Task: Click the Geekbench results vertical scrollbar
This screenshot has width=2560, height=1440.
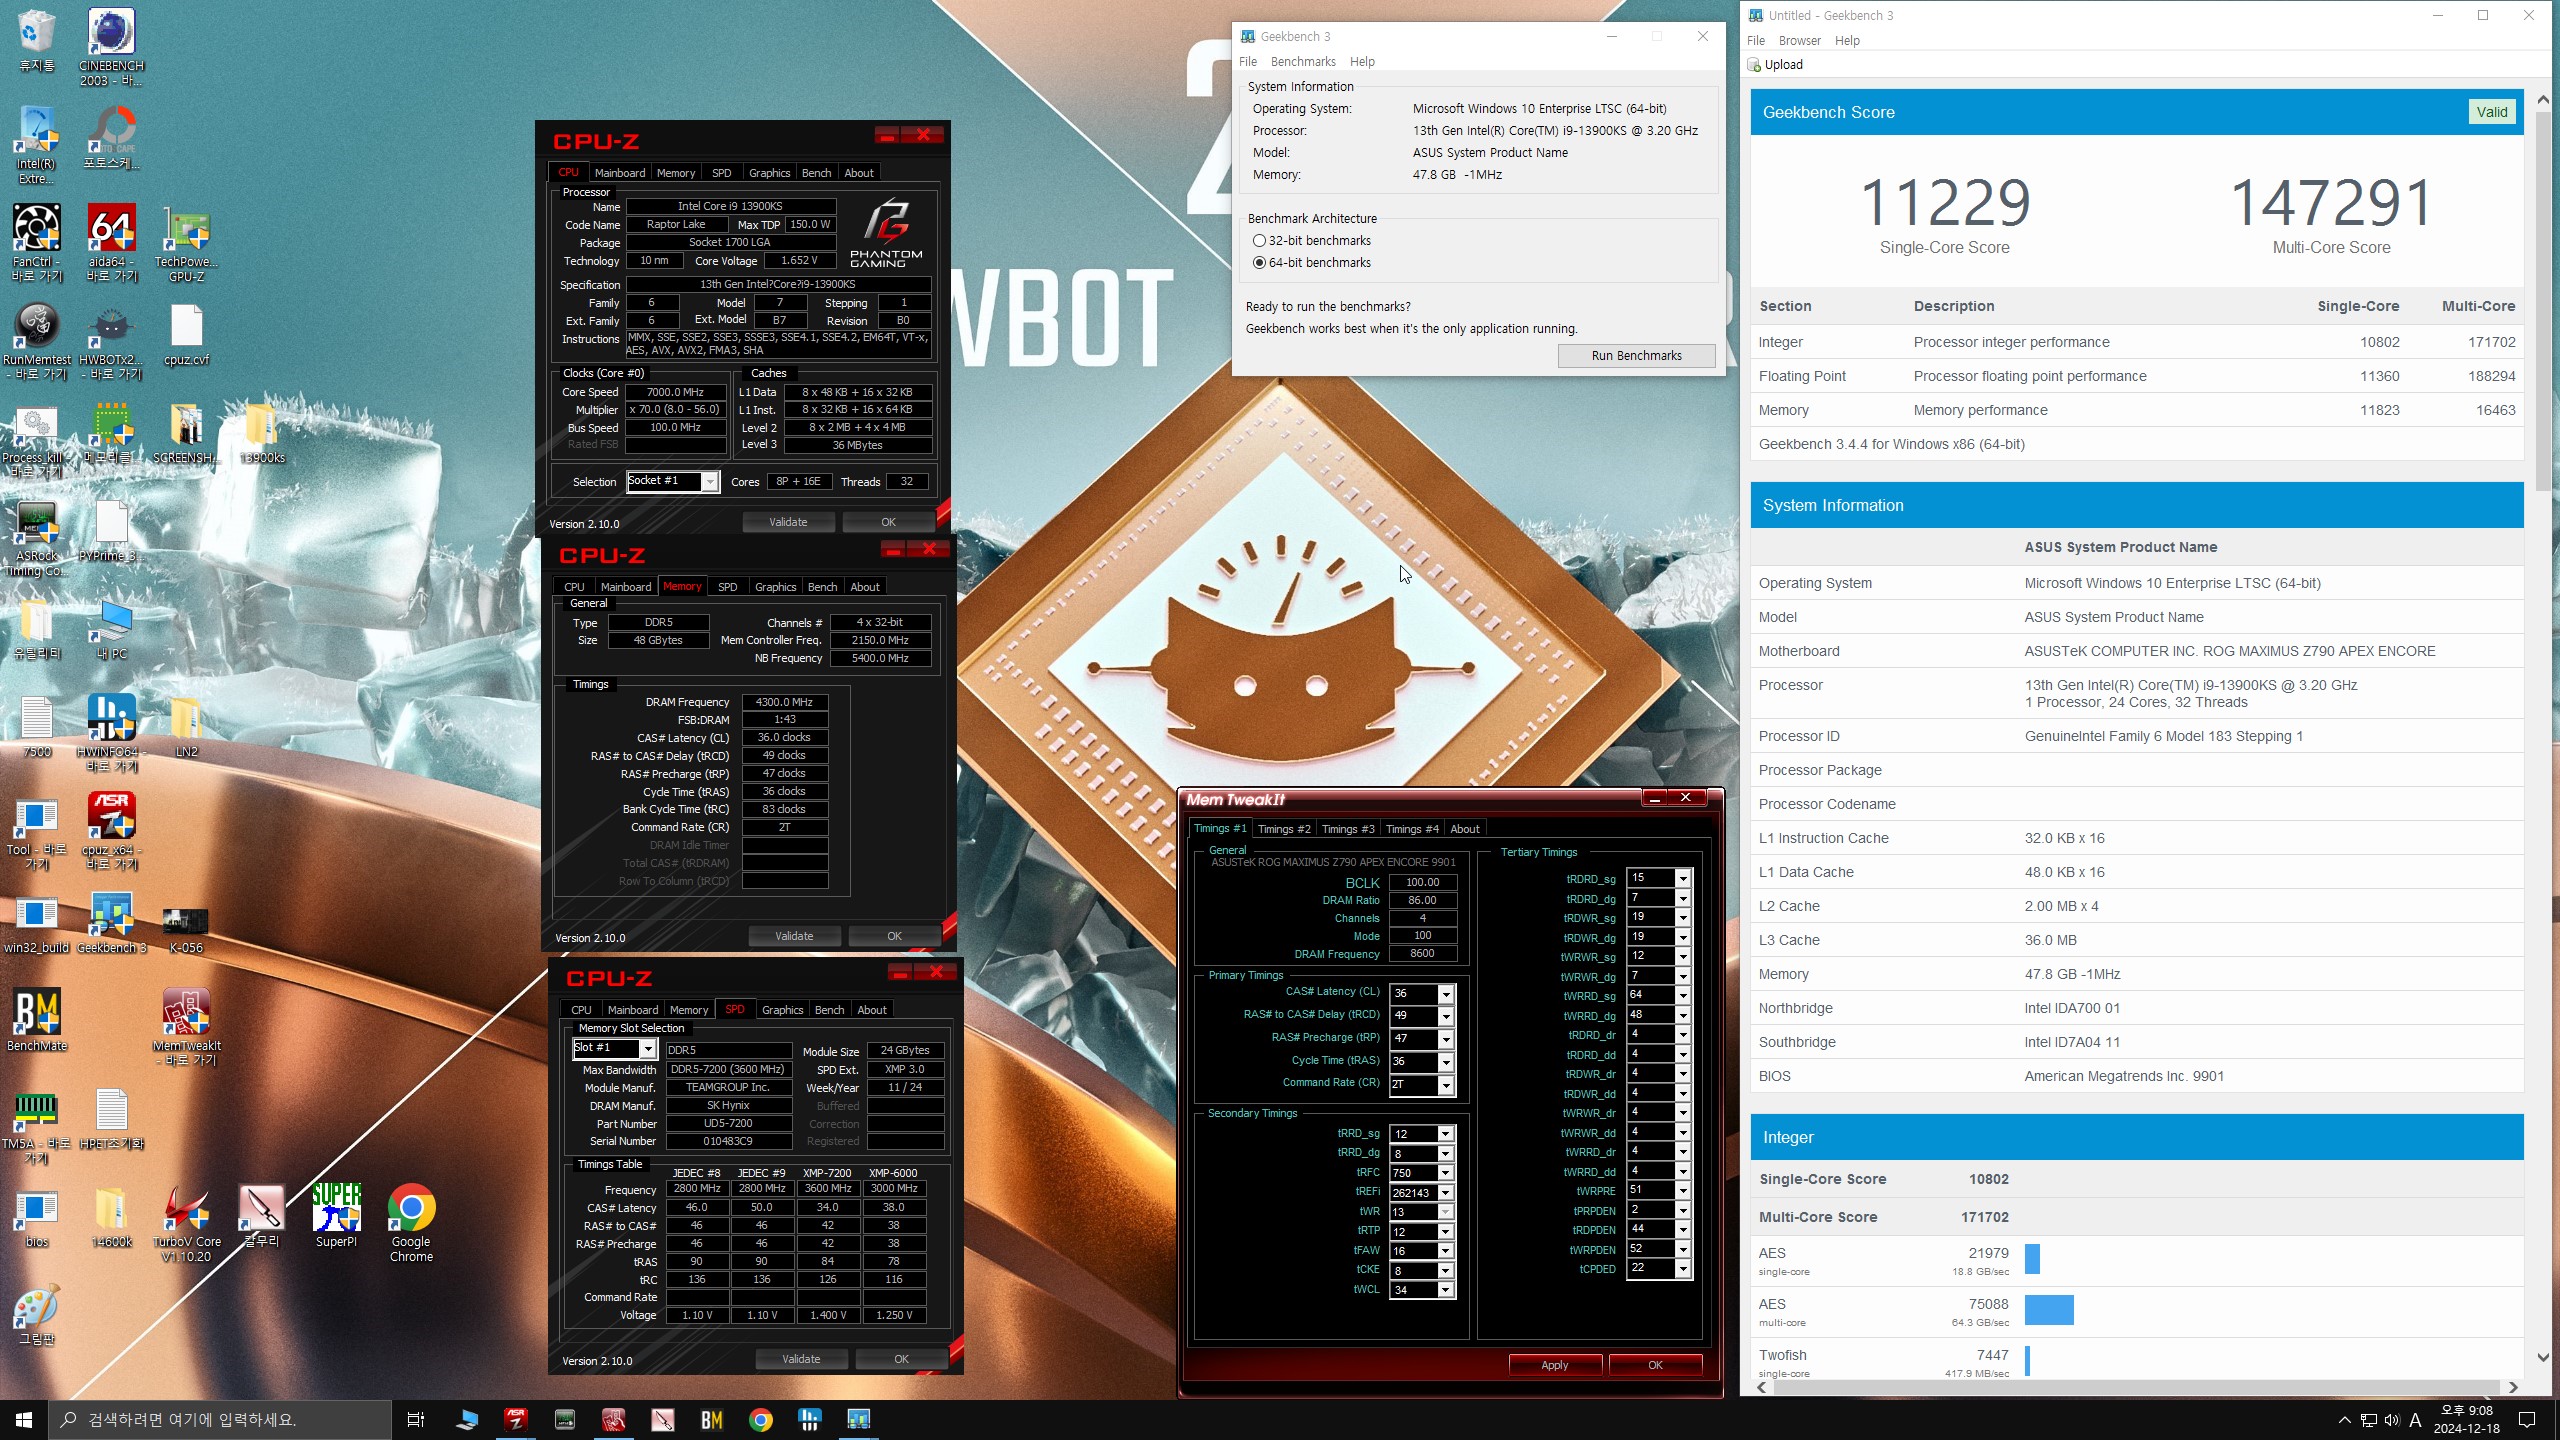Action: (2542, 300)
